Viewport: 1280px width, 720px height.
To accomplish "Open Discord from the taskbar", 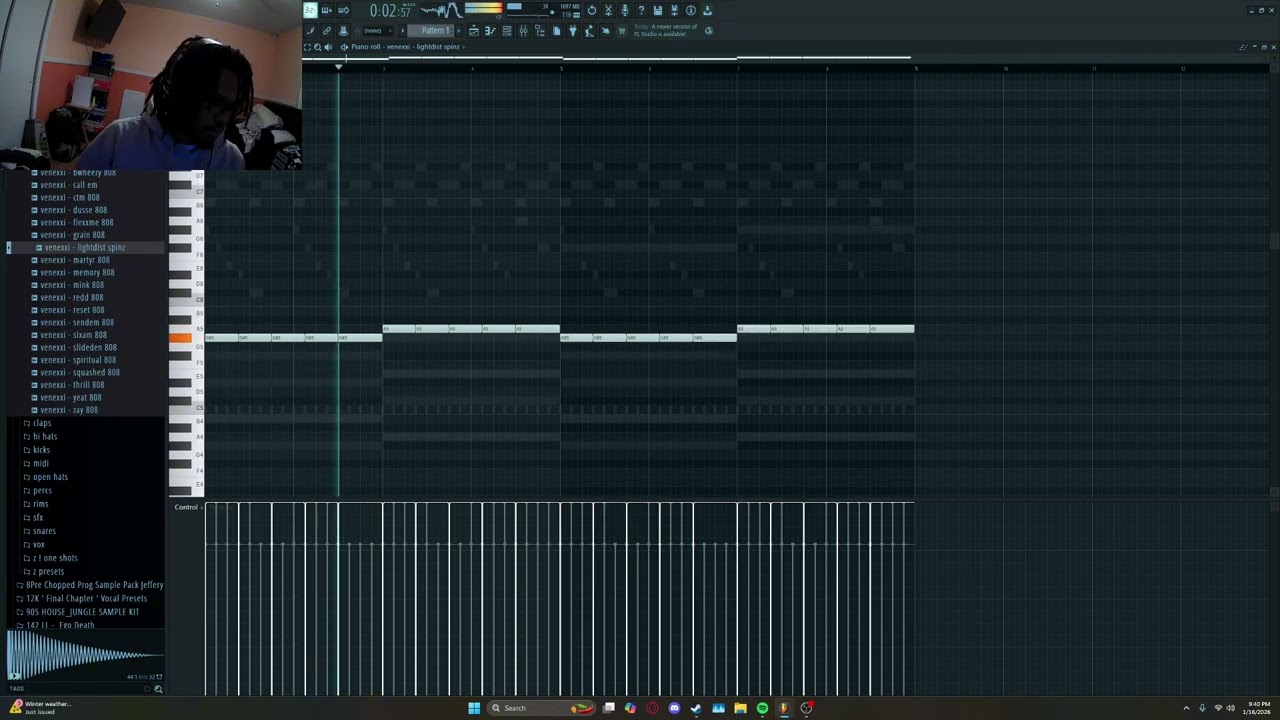I will tap(674, 708).
